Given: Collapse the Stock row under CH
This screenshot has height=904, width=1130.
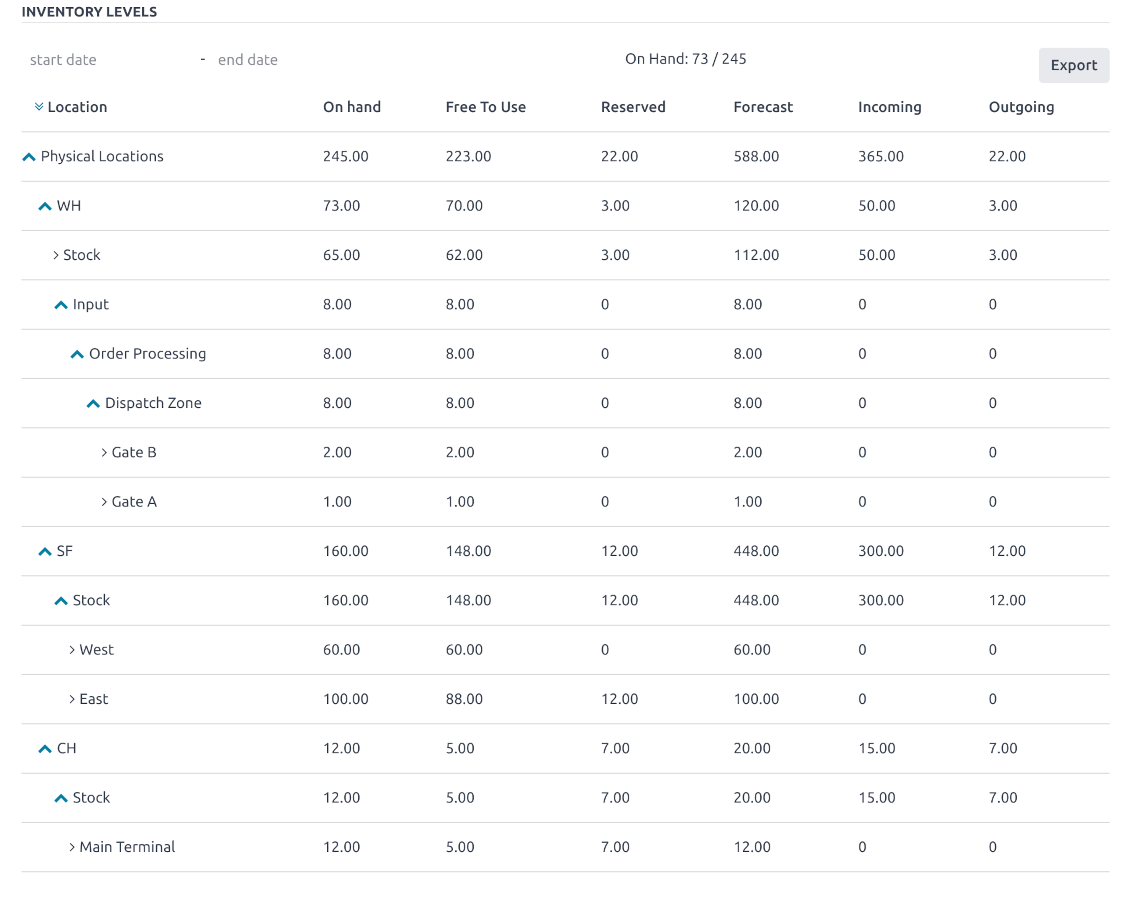Looking at the screenshot, I should tap(61, 798).
